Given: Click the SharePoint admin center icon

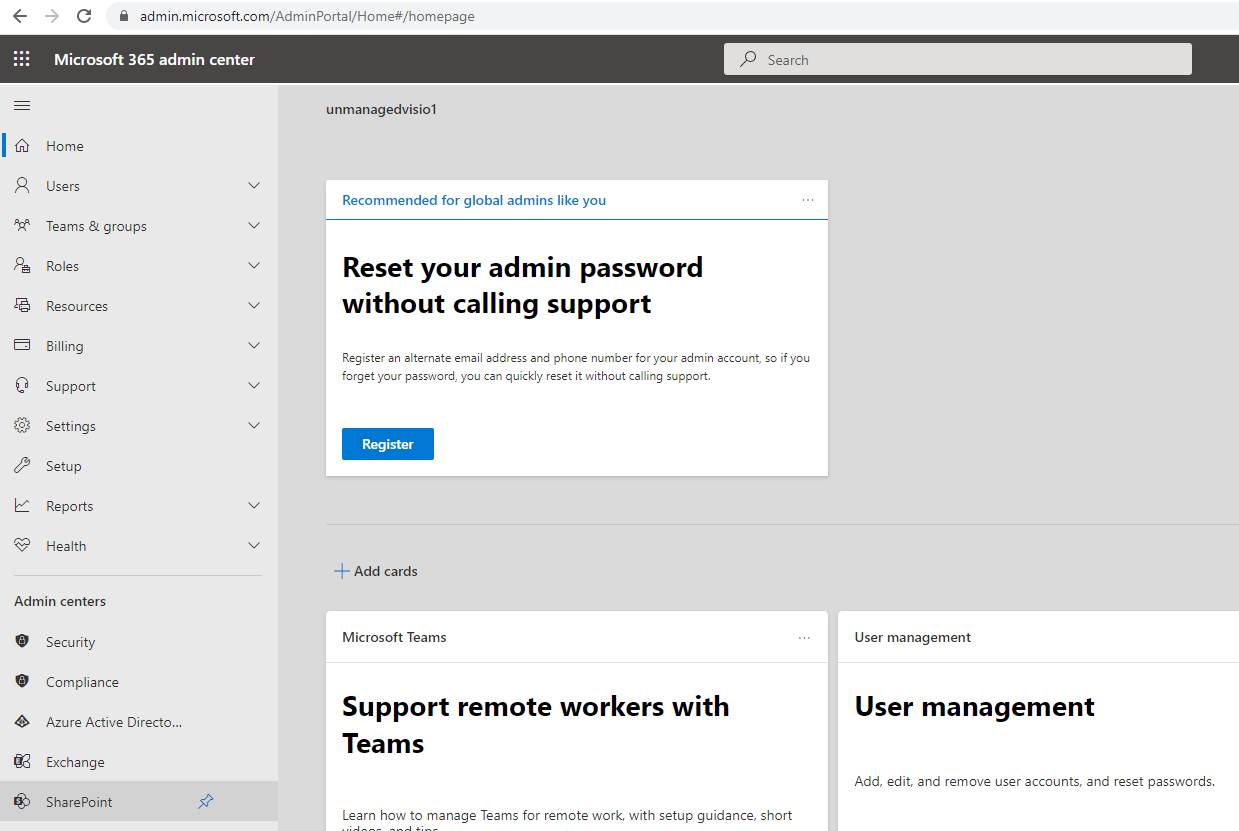Looking at the screenshot, I should coord(22,801).
